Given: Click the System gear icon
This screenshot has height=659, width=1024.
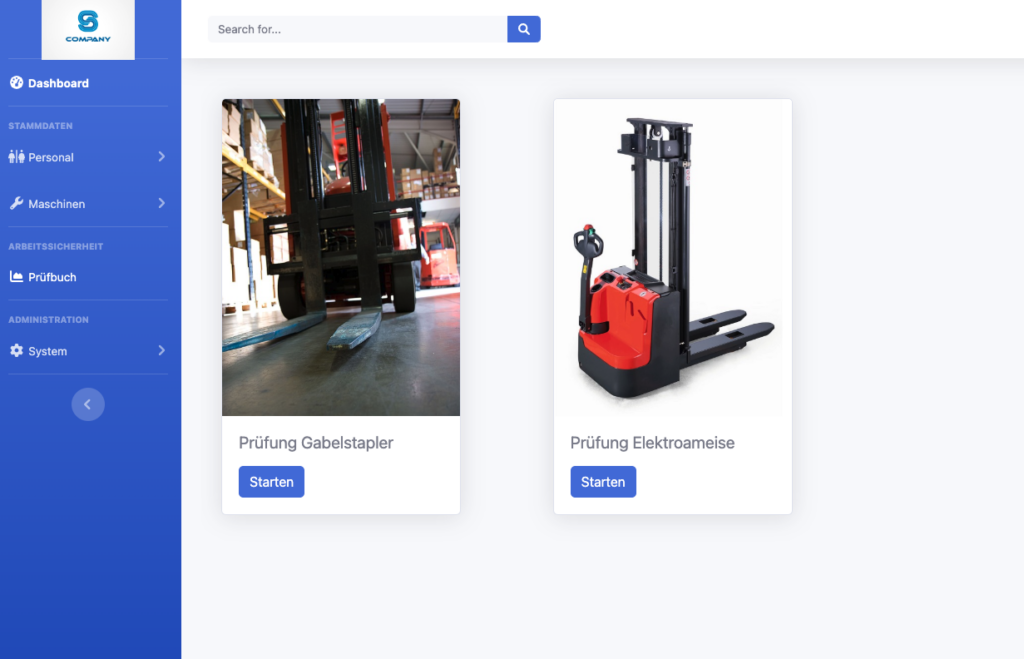Looking at the screenshot, I should pyautogui.click(x=16, y=351).
